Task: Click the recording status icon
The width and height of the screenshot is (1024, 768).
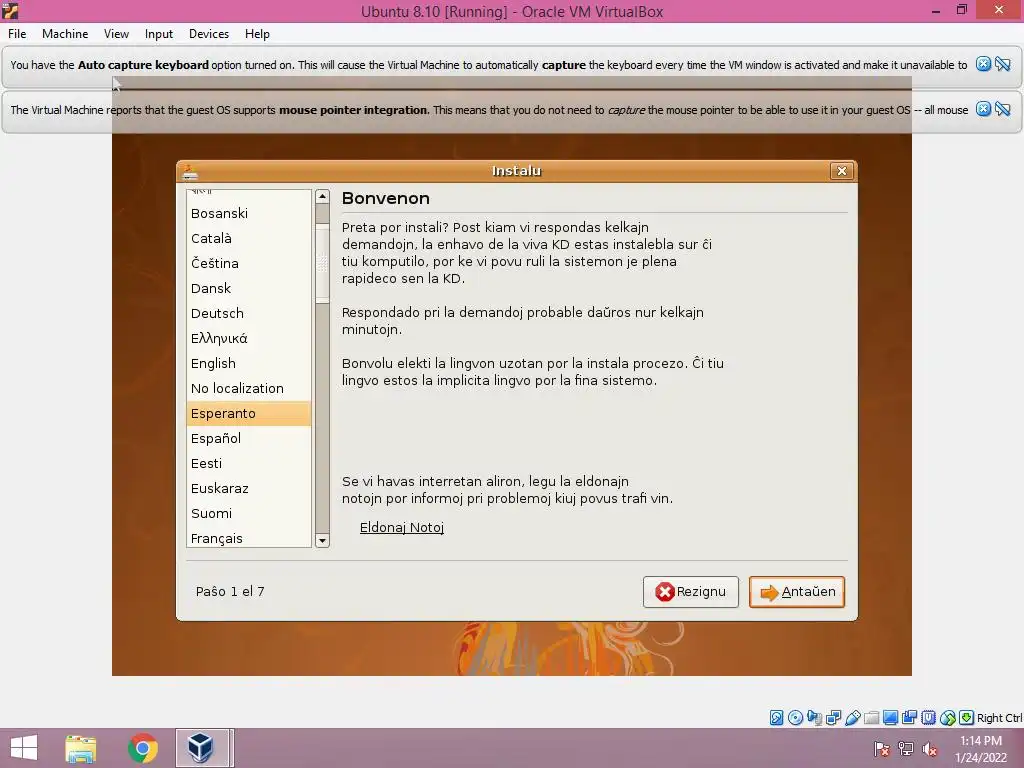Action: pos(909,718)
